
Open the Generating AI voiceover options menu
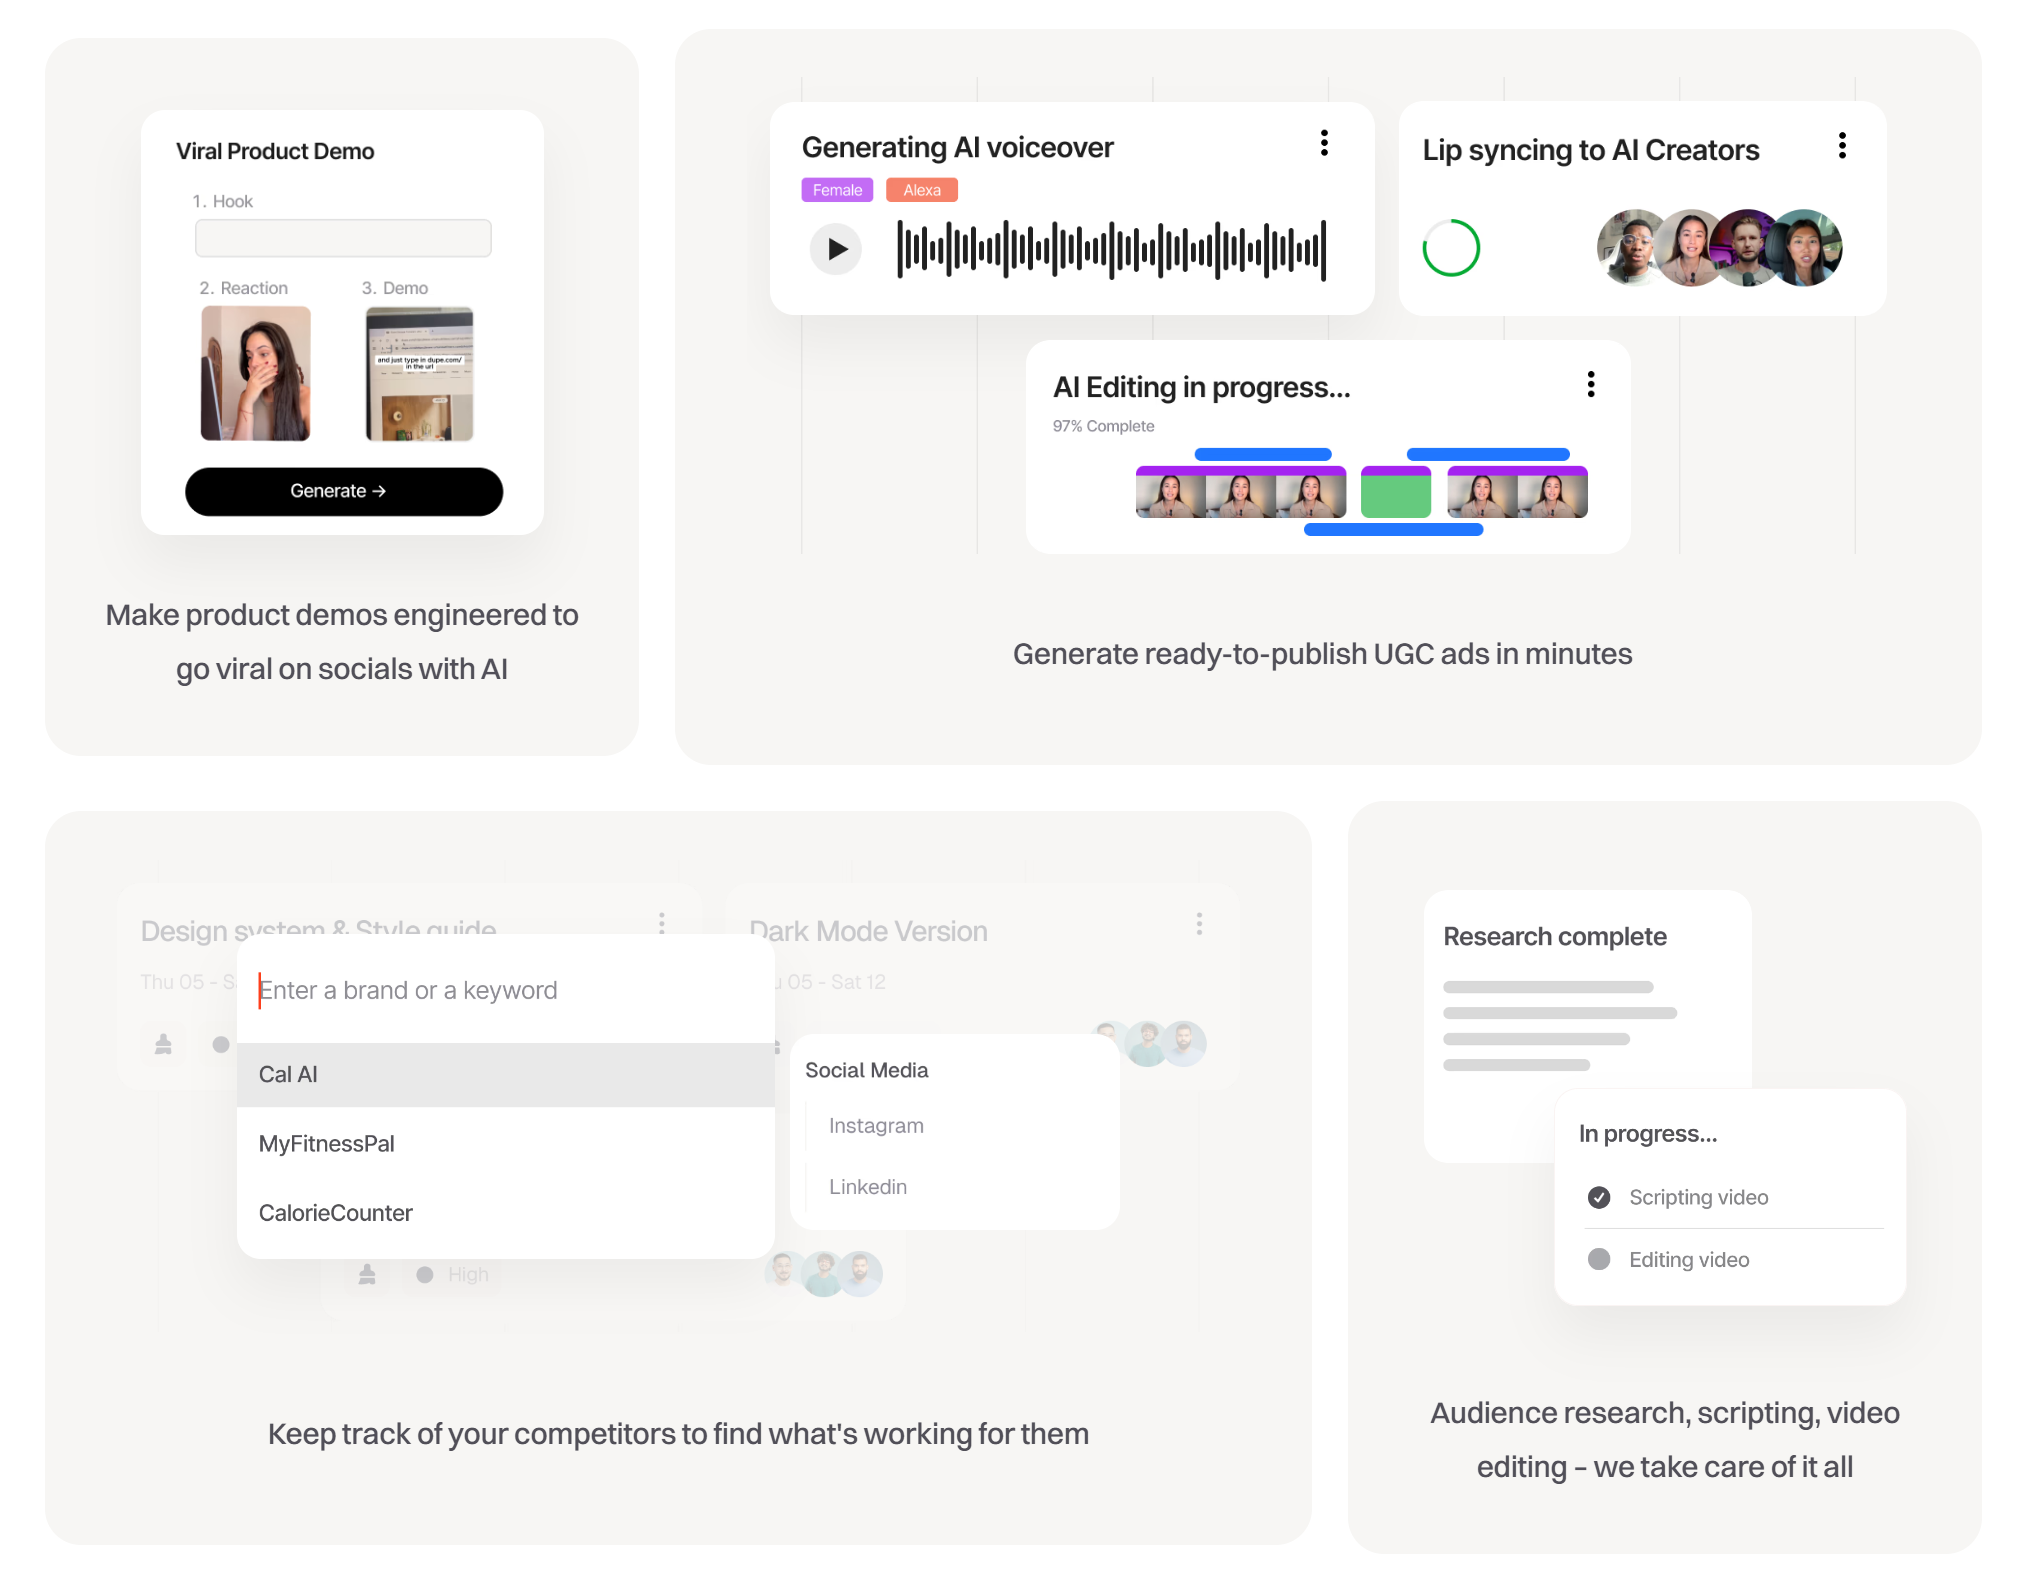pyautogui.click(x=1324, y=143)
